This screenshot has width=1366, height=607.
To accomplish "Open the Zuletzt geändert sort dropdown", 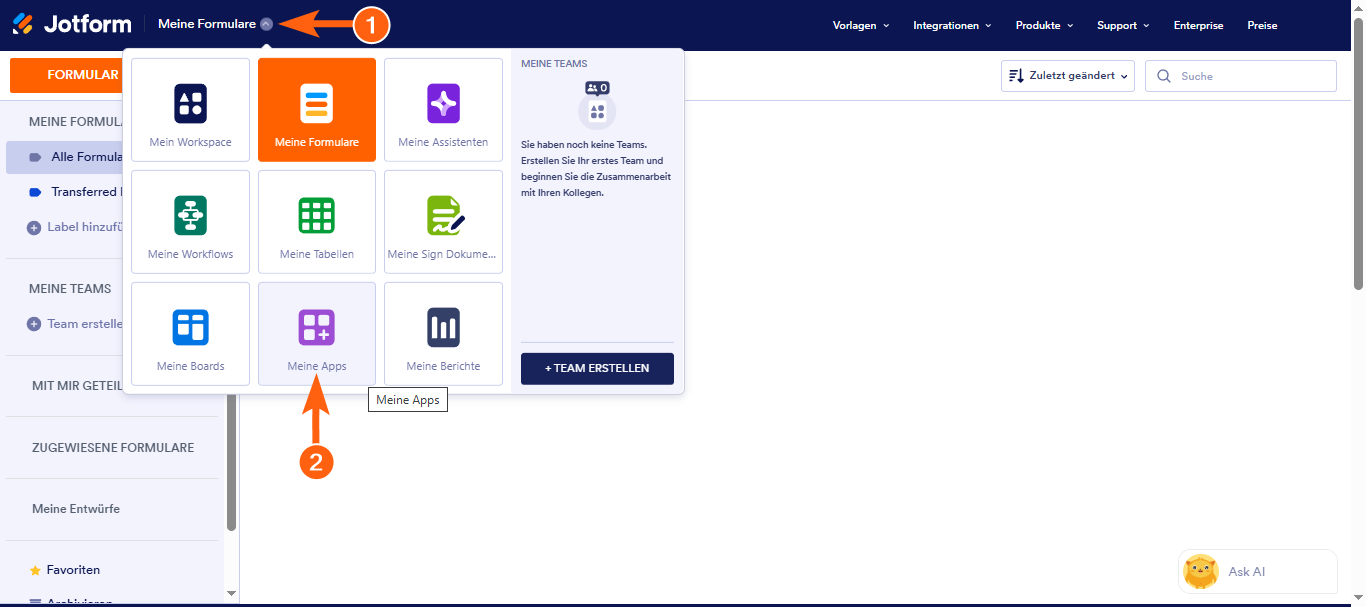I will point(1068,76).
